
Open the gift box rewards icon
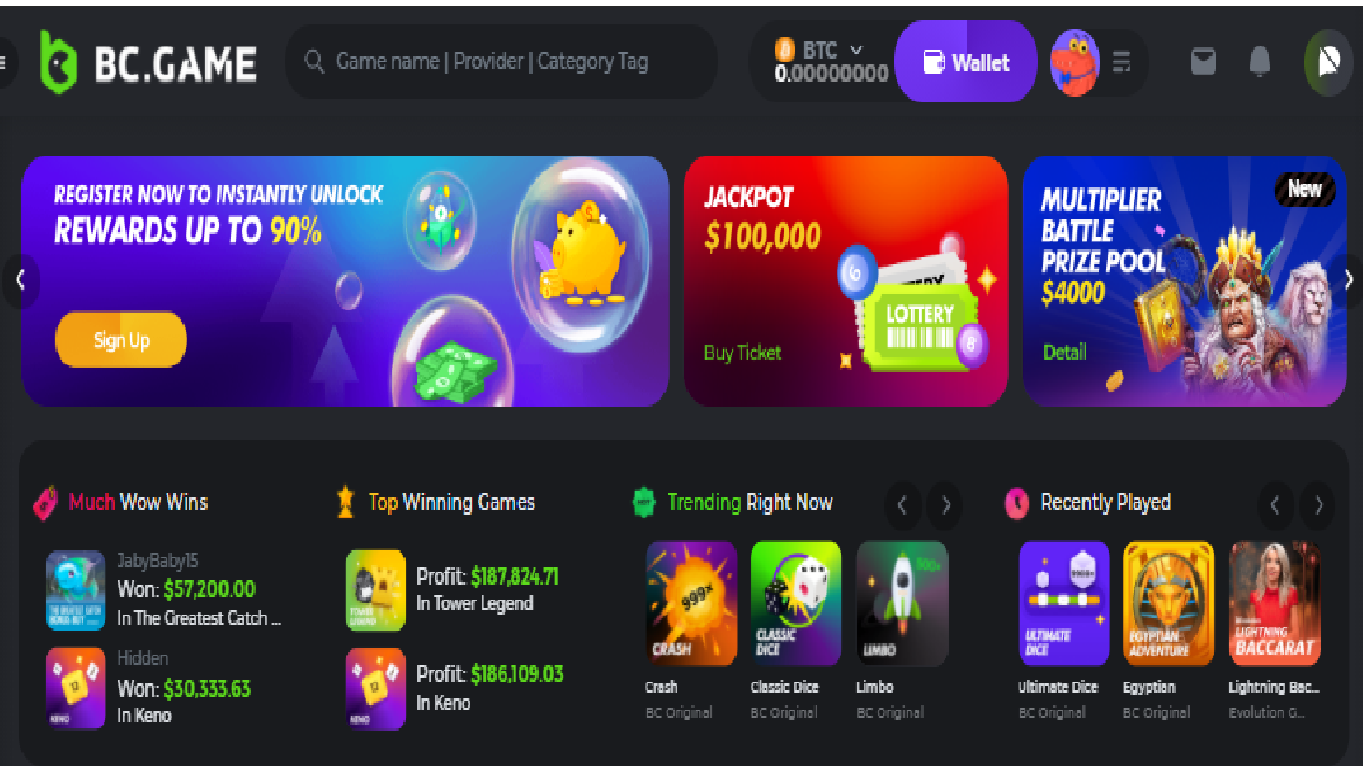(x=1204, y=62)
